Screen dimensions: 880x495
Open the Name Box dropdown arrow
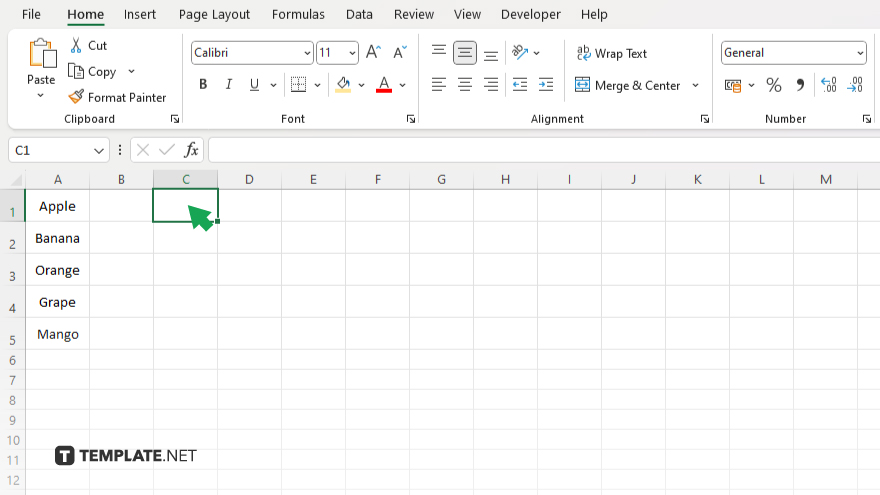99,150
